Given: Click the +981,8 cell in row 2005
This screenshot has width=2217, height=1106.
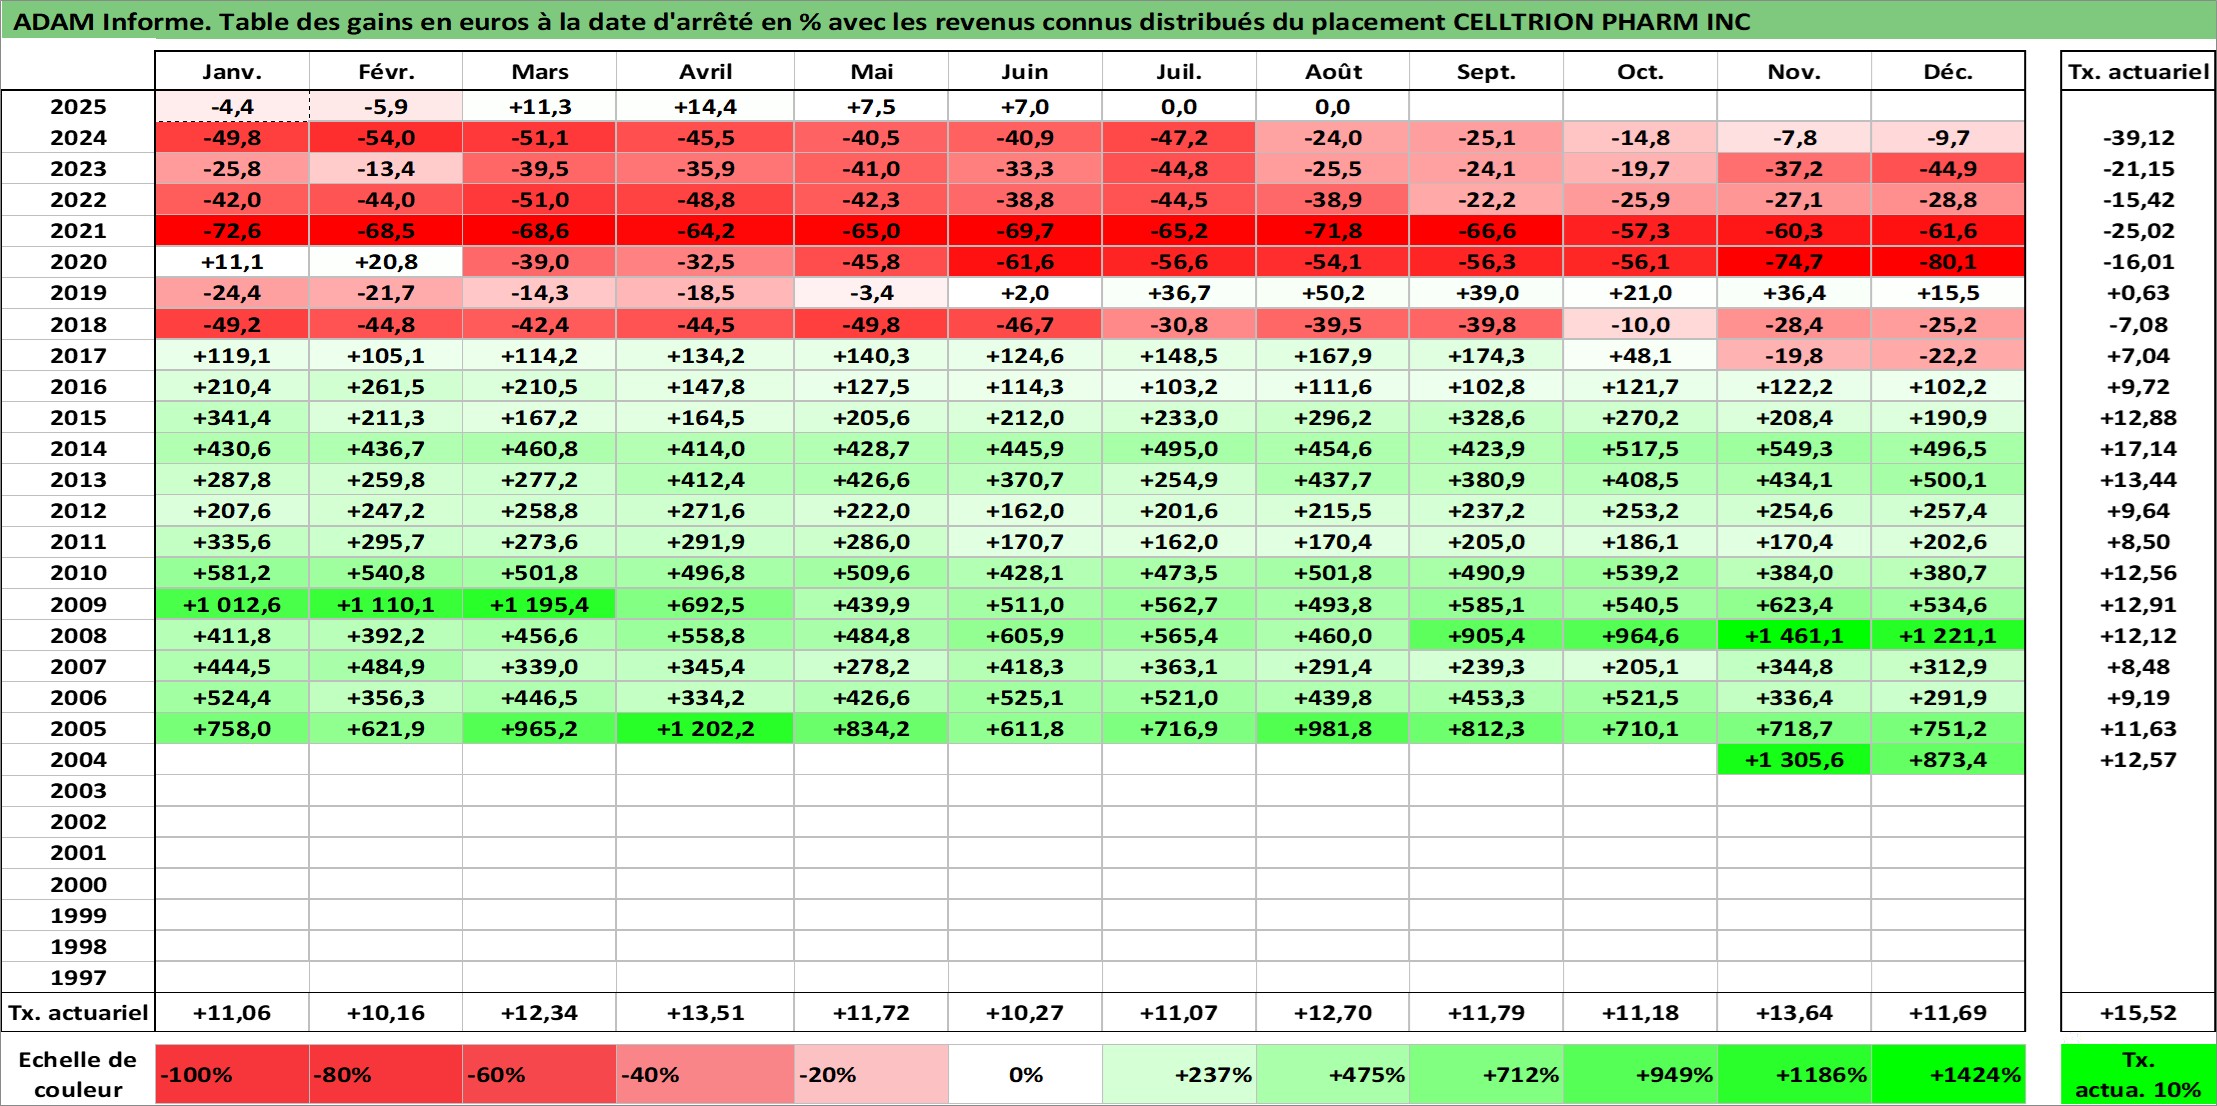Looking at the screenshot, I should pos(1332,728).
